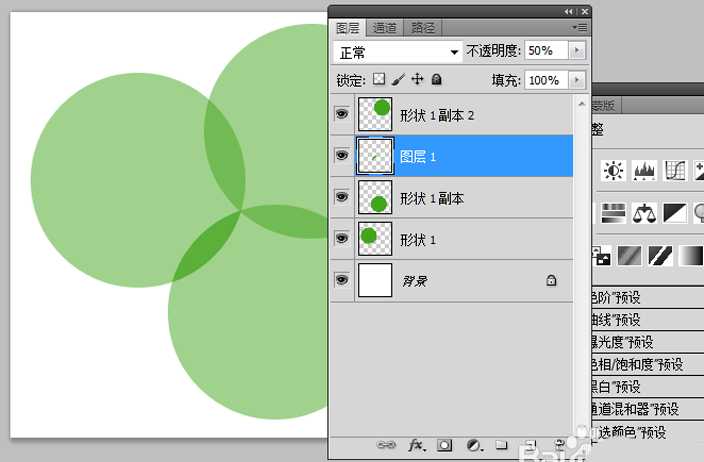
Task: Switch to the 通道 tab
Action: pos(384,28)
